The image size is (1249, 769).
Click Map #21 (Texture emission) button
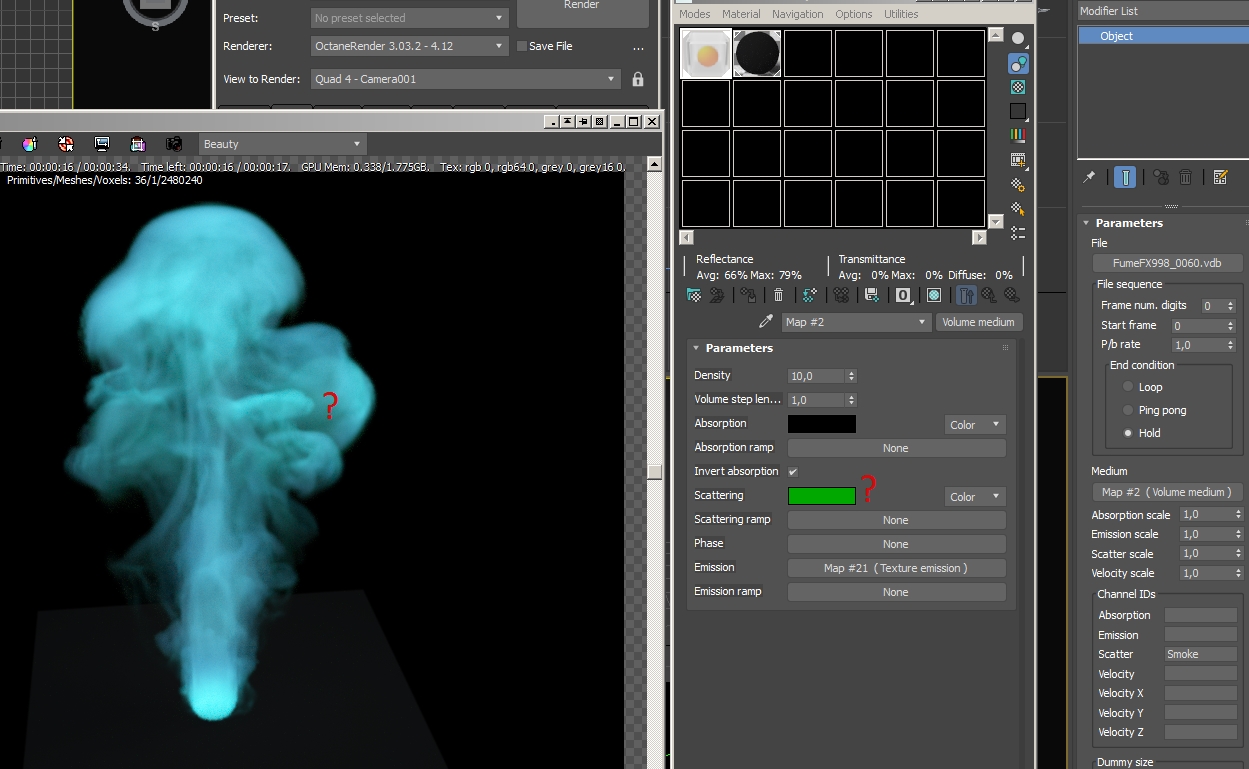tap(896, 568)
